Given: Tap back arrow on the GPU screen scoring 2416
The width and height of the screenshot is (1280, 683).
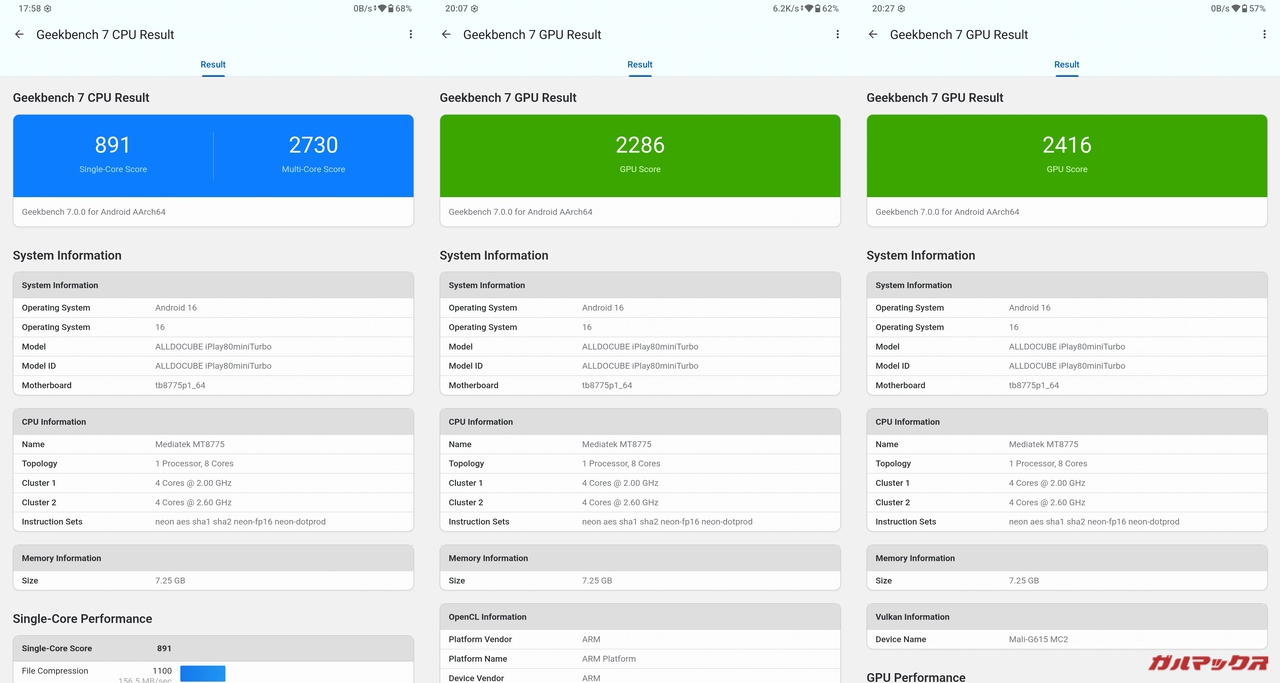Looking at the screenshot, I should click(x=873, y=34).
